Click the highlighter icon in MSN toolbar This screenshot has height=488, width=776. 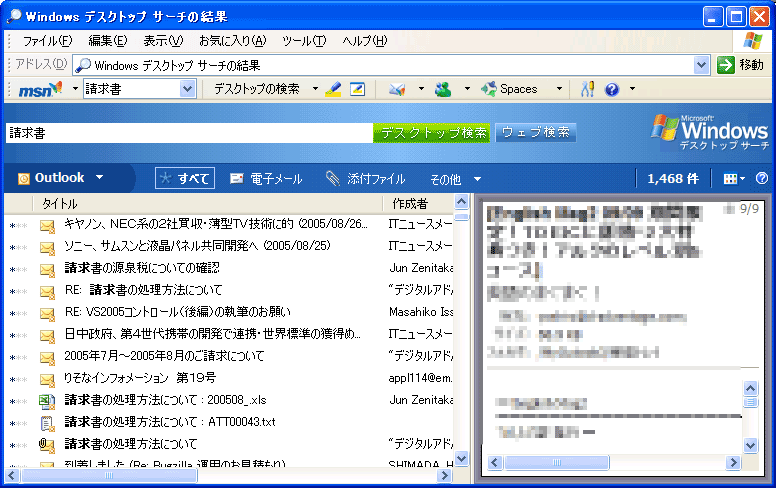[334, 89]
